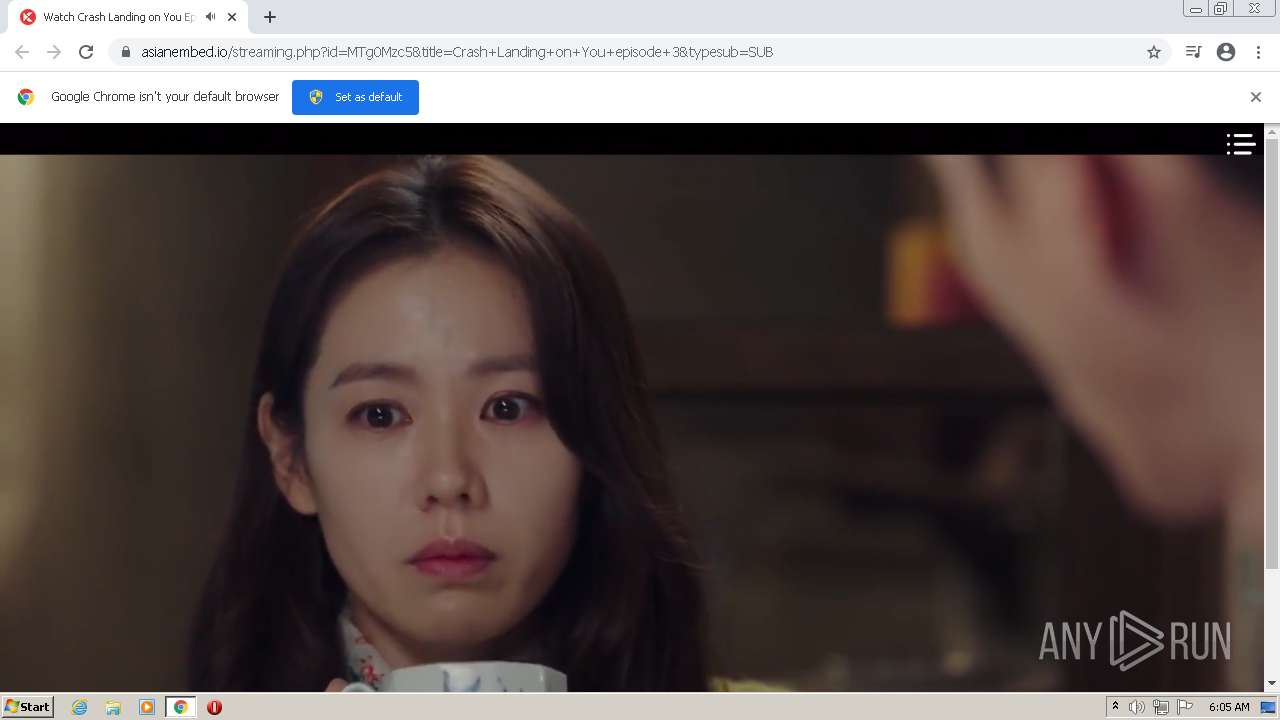Image resolution: width=1280 pixels, height=720 pixels.
Task: Click scrollbar down arrow
Action: point(1272,684)
